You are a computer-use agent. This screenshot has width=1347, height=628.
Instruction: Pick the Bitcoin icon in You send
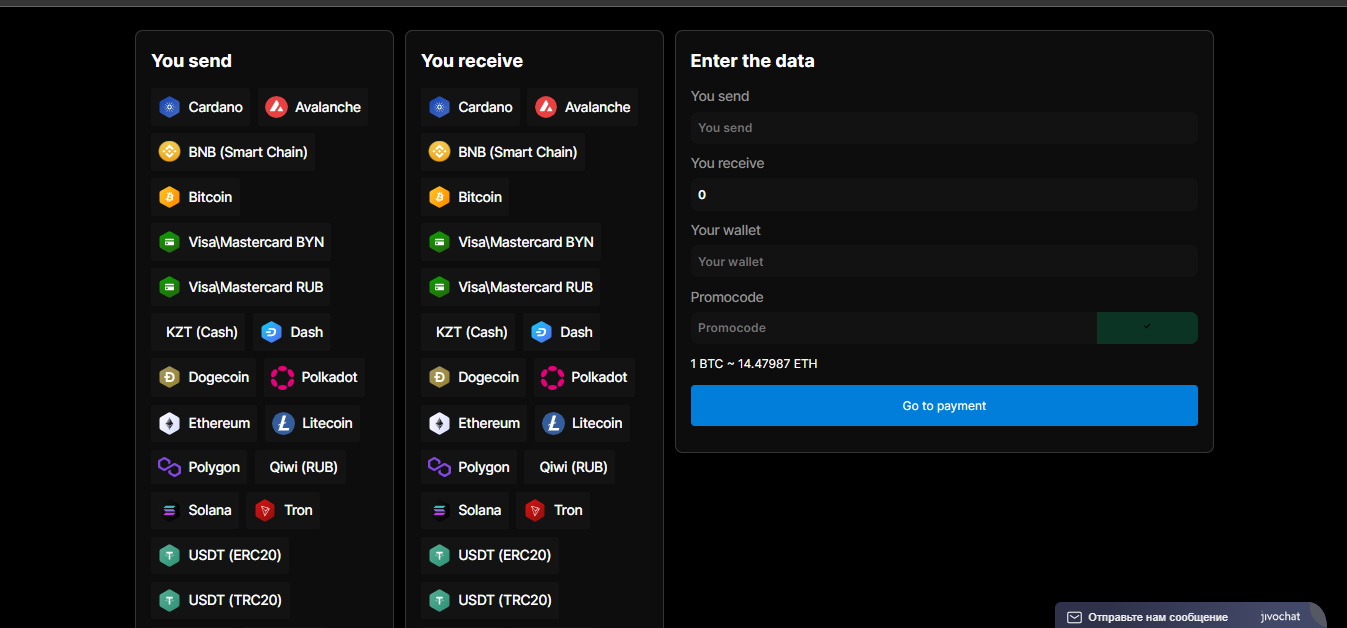click(x=169, y=197)
